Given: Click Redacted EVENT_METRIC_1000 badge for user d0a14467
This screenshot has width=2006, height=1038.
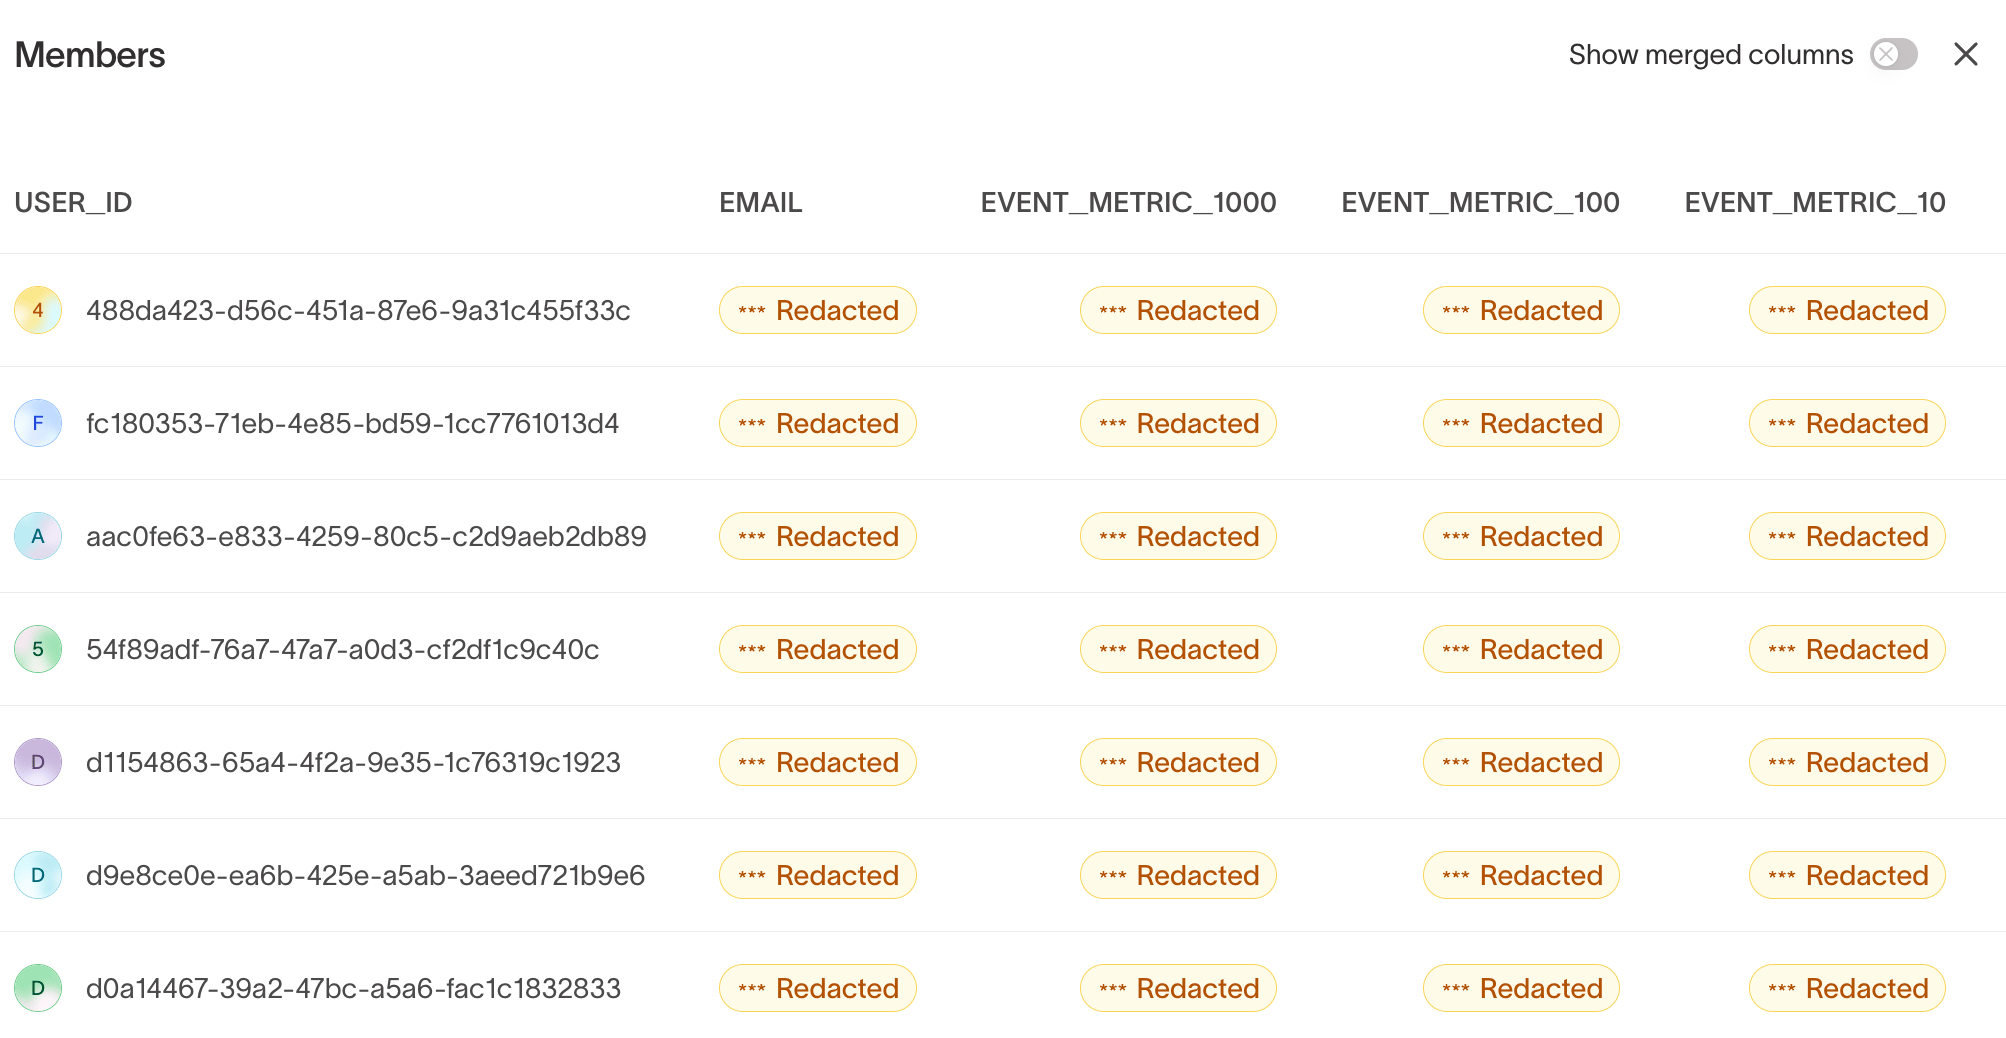Looking at the screenshot, I should (x=1178, y=988).
